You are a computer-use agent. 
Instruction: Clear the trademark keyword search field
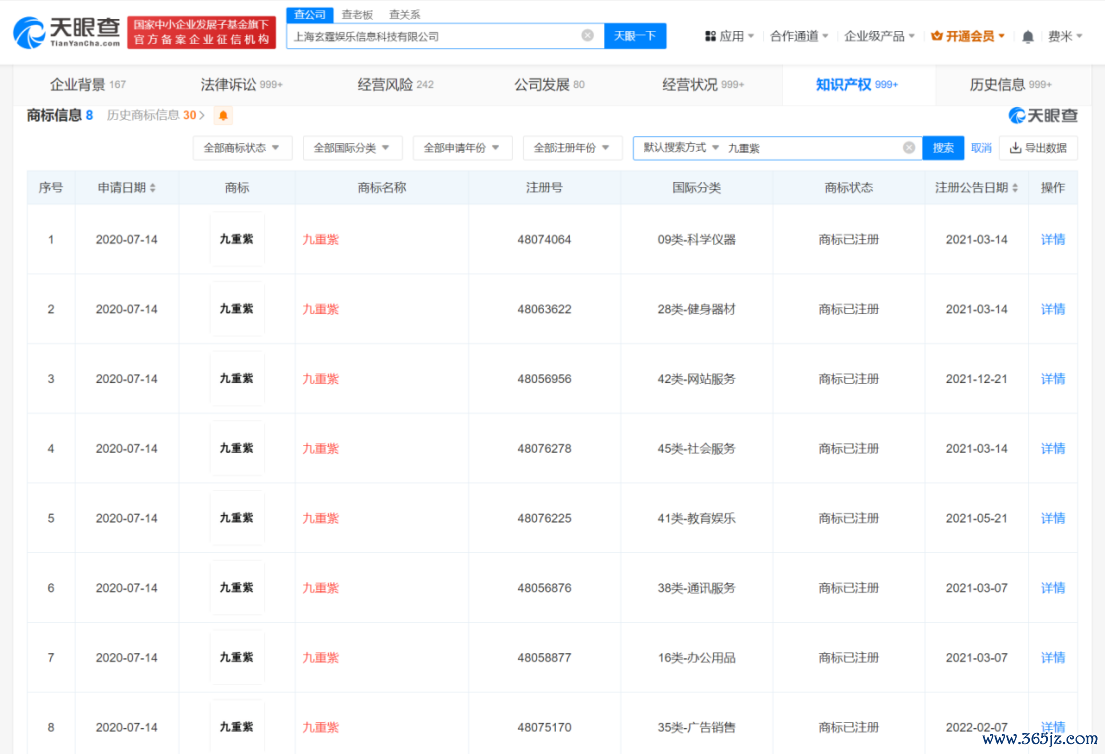909,148
